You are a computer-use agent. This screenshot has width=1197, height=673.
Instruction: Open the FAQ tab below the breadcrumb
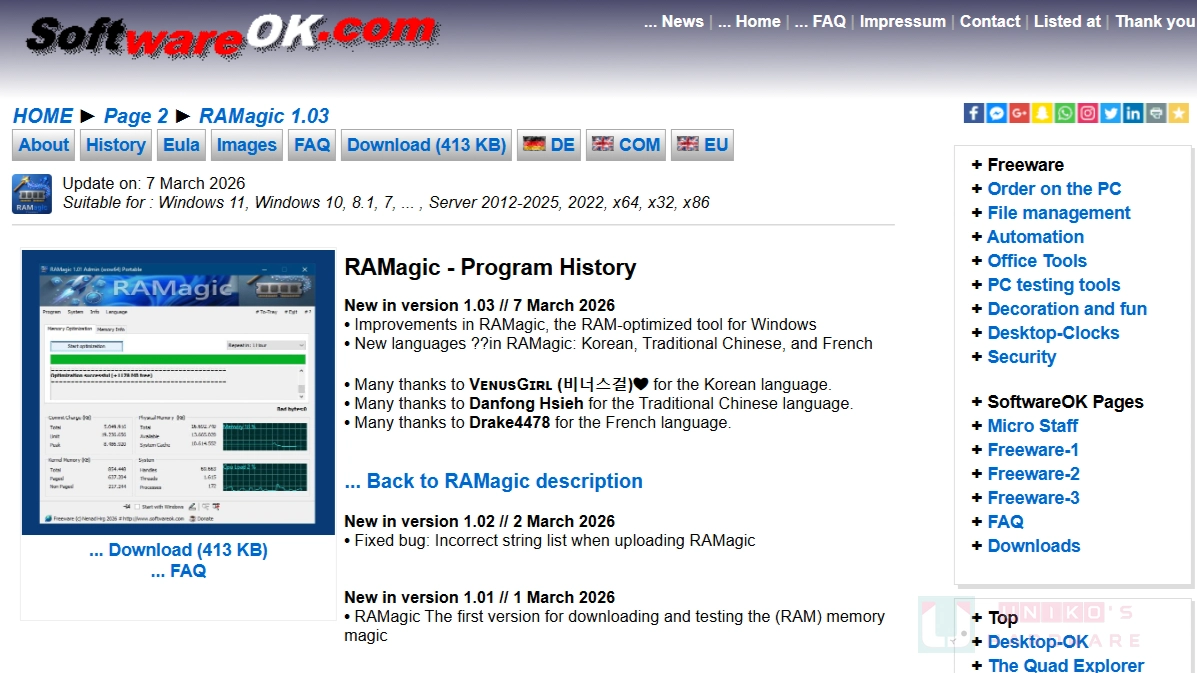pyautogui.click(x=311, y=145)
